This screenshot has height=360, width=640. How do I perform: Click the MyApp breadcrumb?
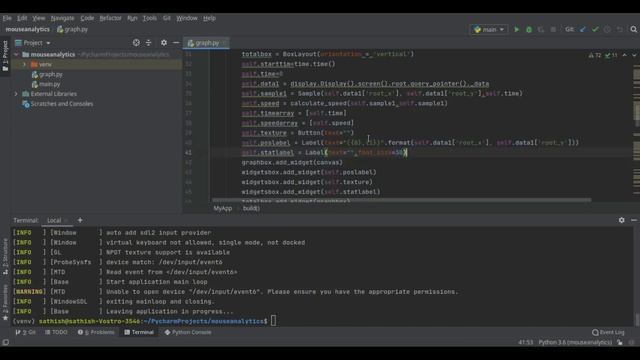pyautogui.click(x=222, y=208)
